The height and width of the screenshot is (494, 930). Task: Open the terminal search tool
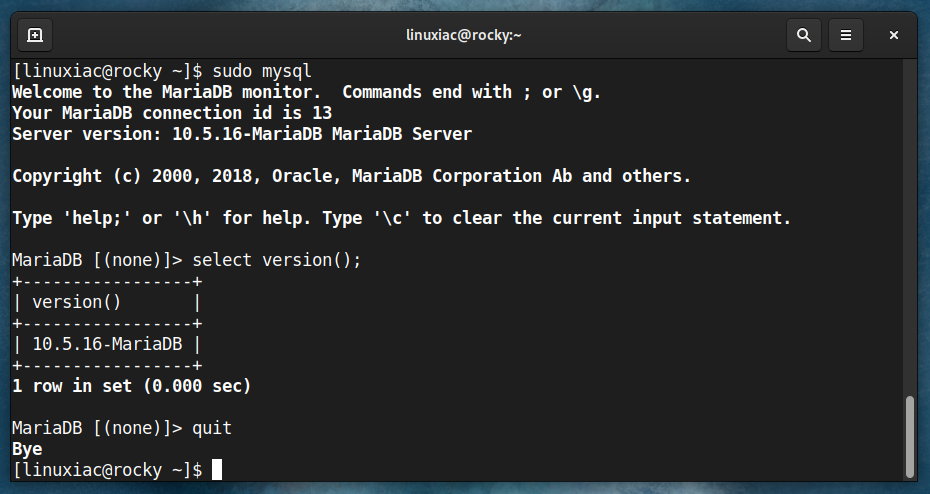click(804, 36)
